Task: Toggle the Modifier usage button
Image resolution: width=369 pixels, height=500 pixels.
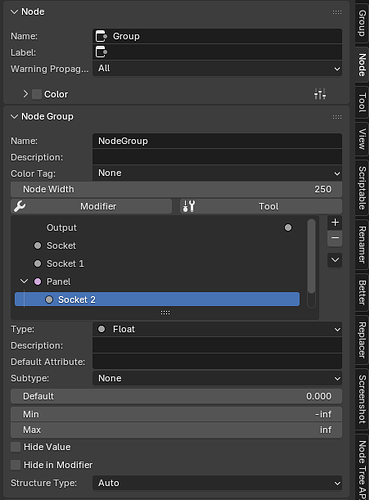Action: [91, 206]
